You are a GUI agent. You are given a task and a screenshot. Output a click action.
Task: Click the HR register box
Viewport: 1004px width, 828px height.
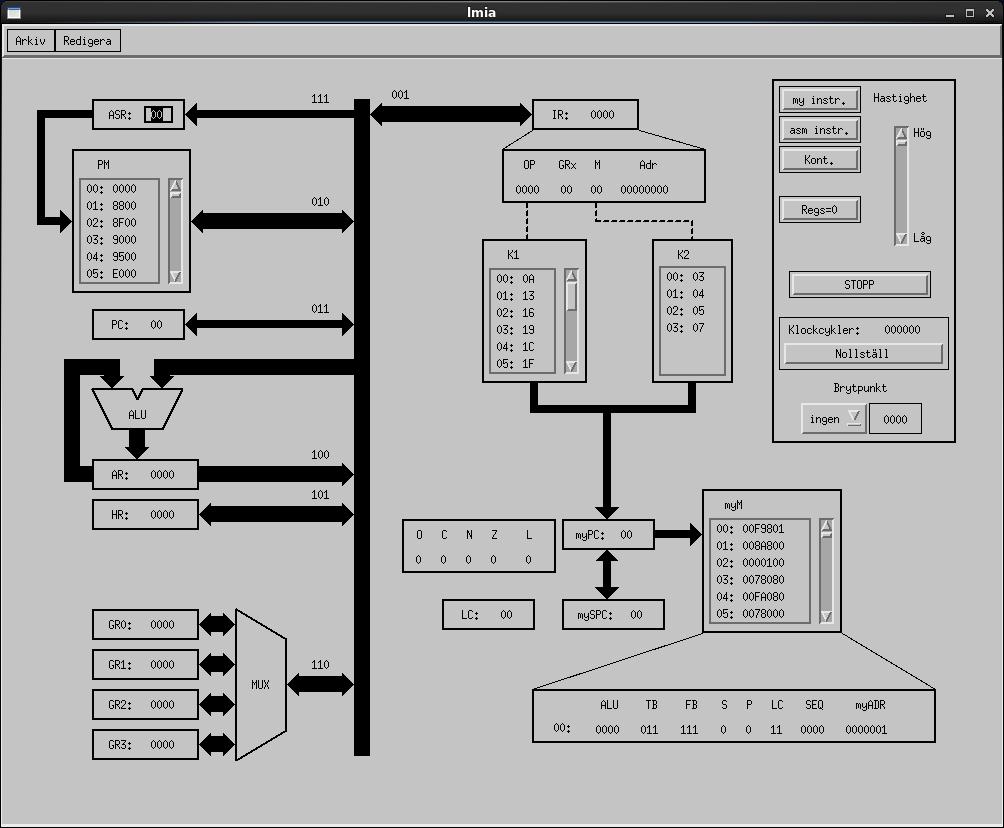[145, 514]
